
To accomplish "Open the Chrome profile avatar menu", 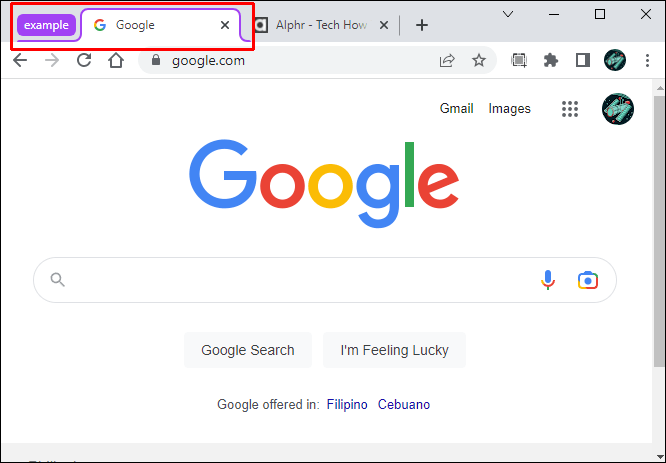I will [x=615, y=60].
